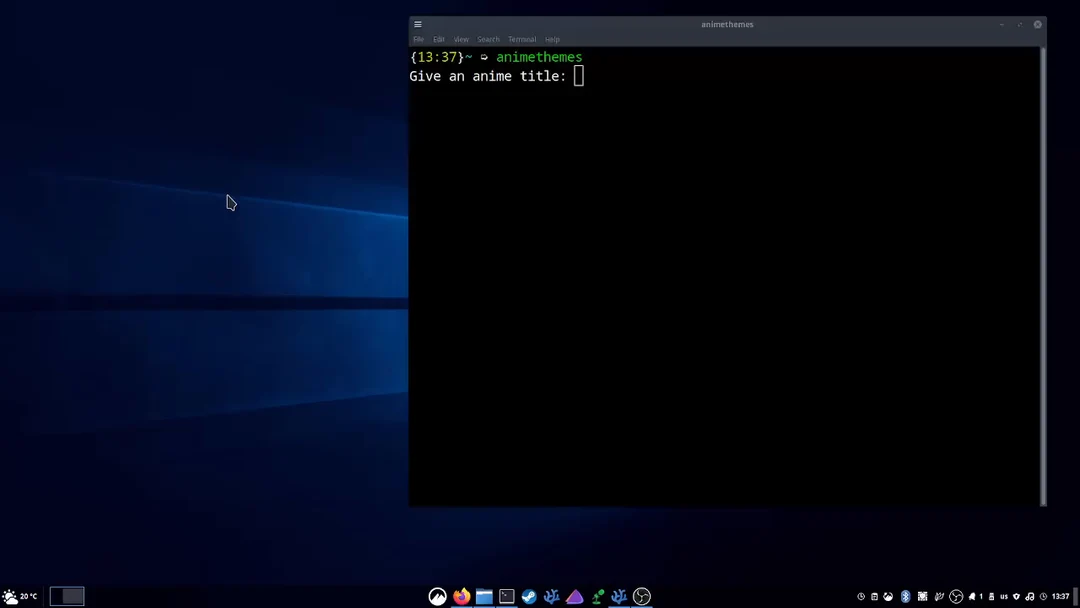Click the terminal window vertical scrollbar
This screenshot has width=1080, height=608.
[x=1043, y=276]
